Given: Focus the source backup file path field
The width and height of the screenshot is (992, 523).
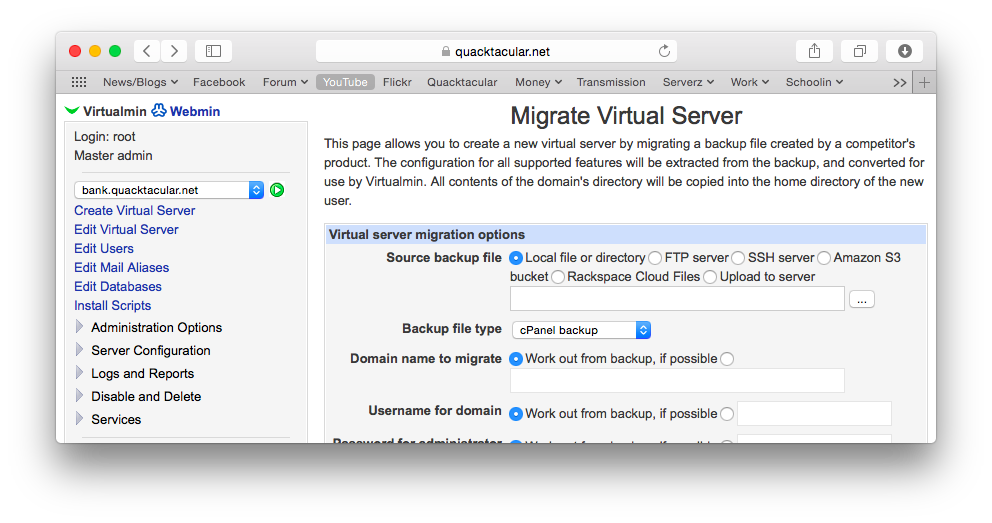Looking at the screenshot, I should point(677,298).
